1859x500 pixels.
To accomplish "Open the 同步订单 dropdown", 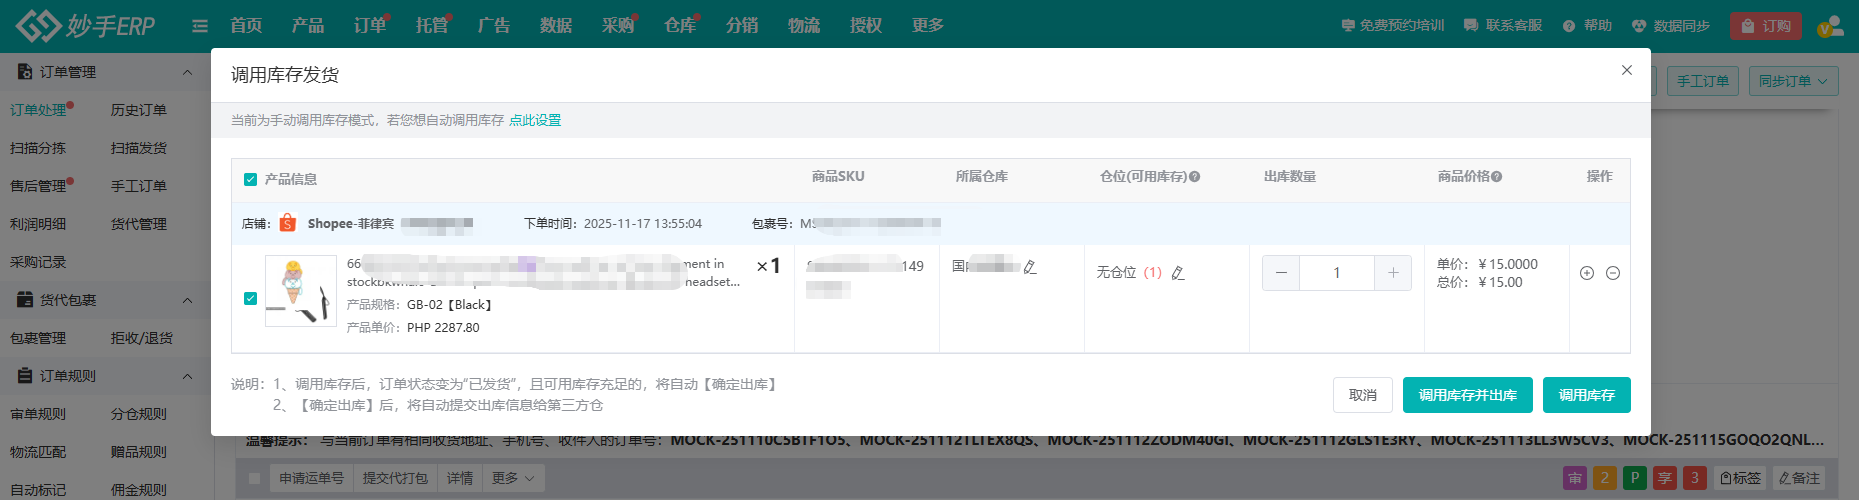I will [x=1794, y=81].
